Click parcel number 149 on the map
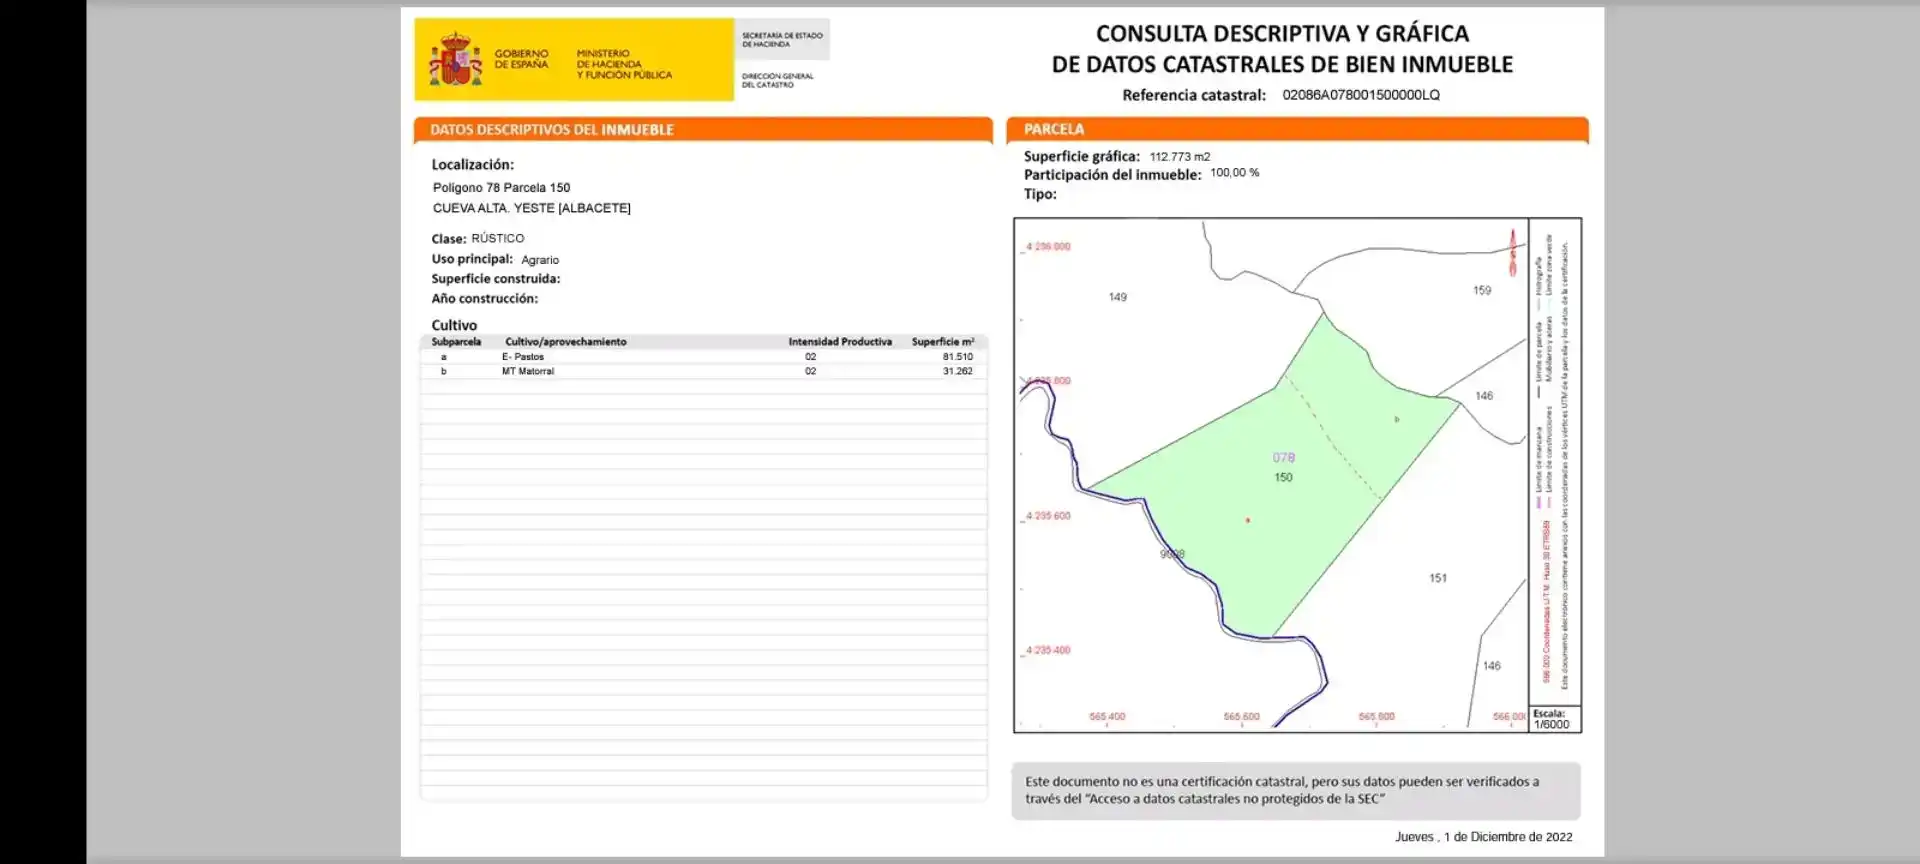Image resolution: width=1920 pixels, height=864 pixels. point(1118,297)
